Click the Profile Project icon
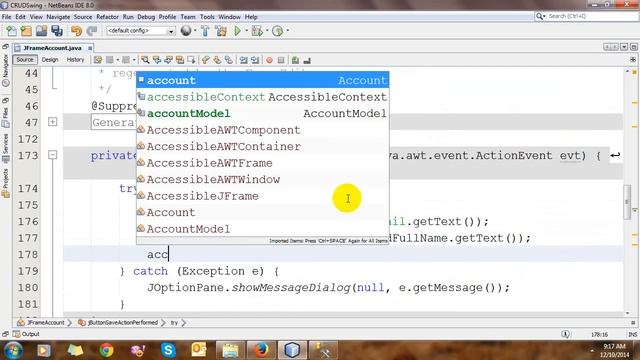 (x=278, y=31)
